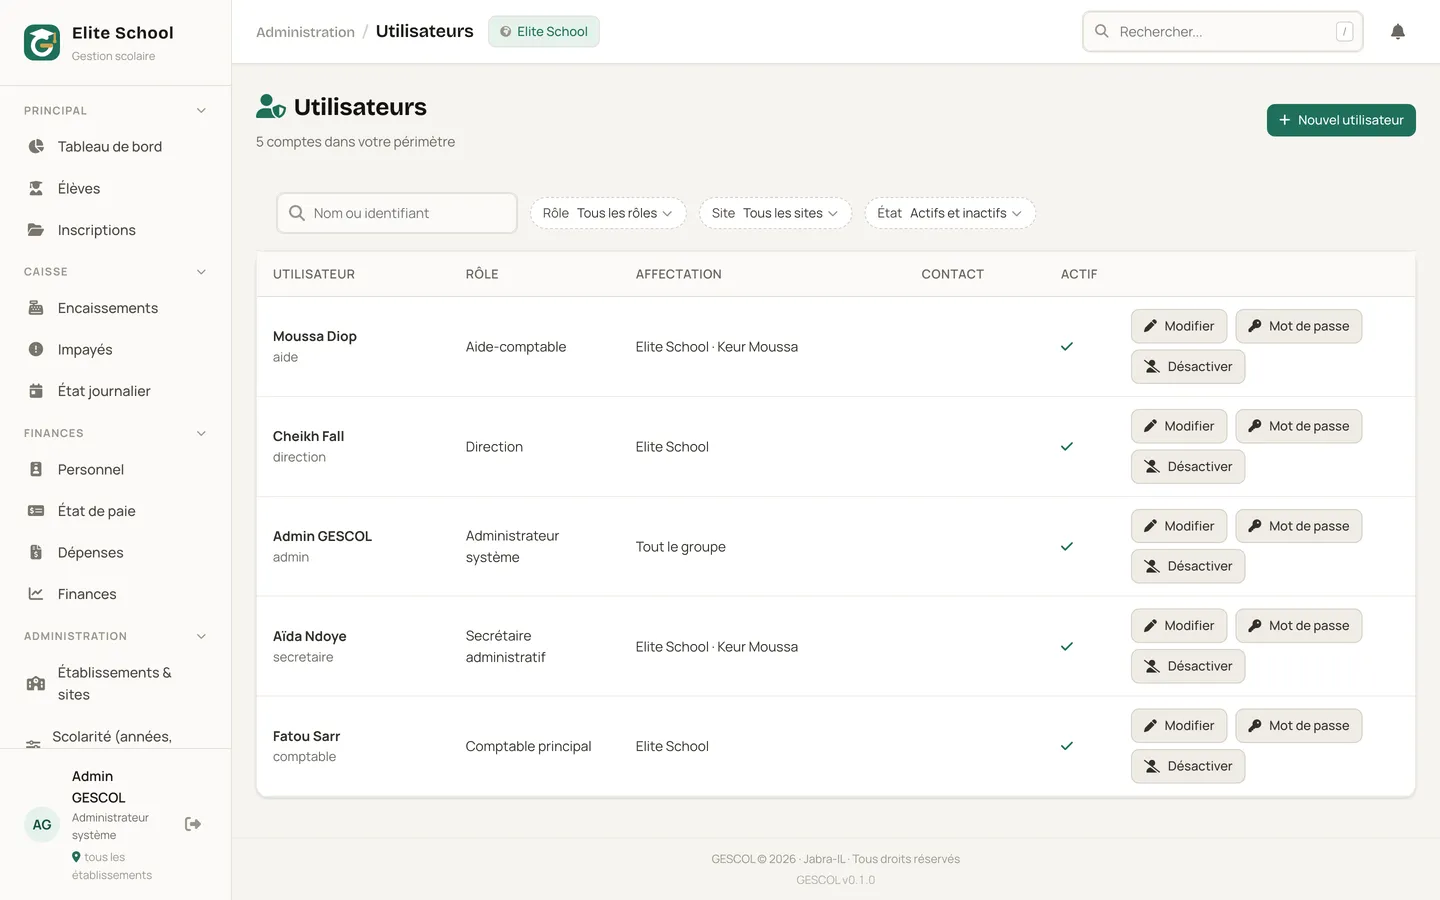Open Établissements & sites menu entry
The height and width of the screenshot is (900, 1440).
pyautogui.click(x=115, y=684)
